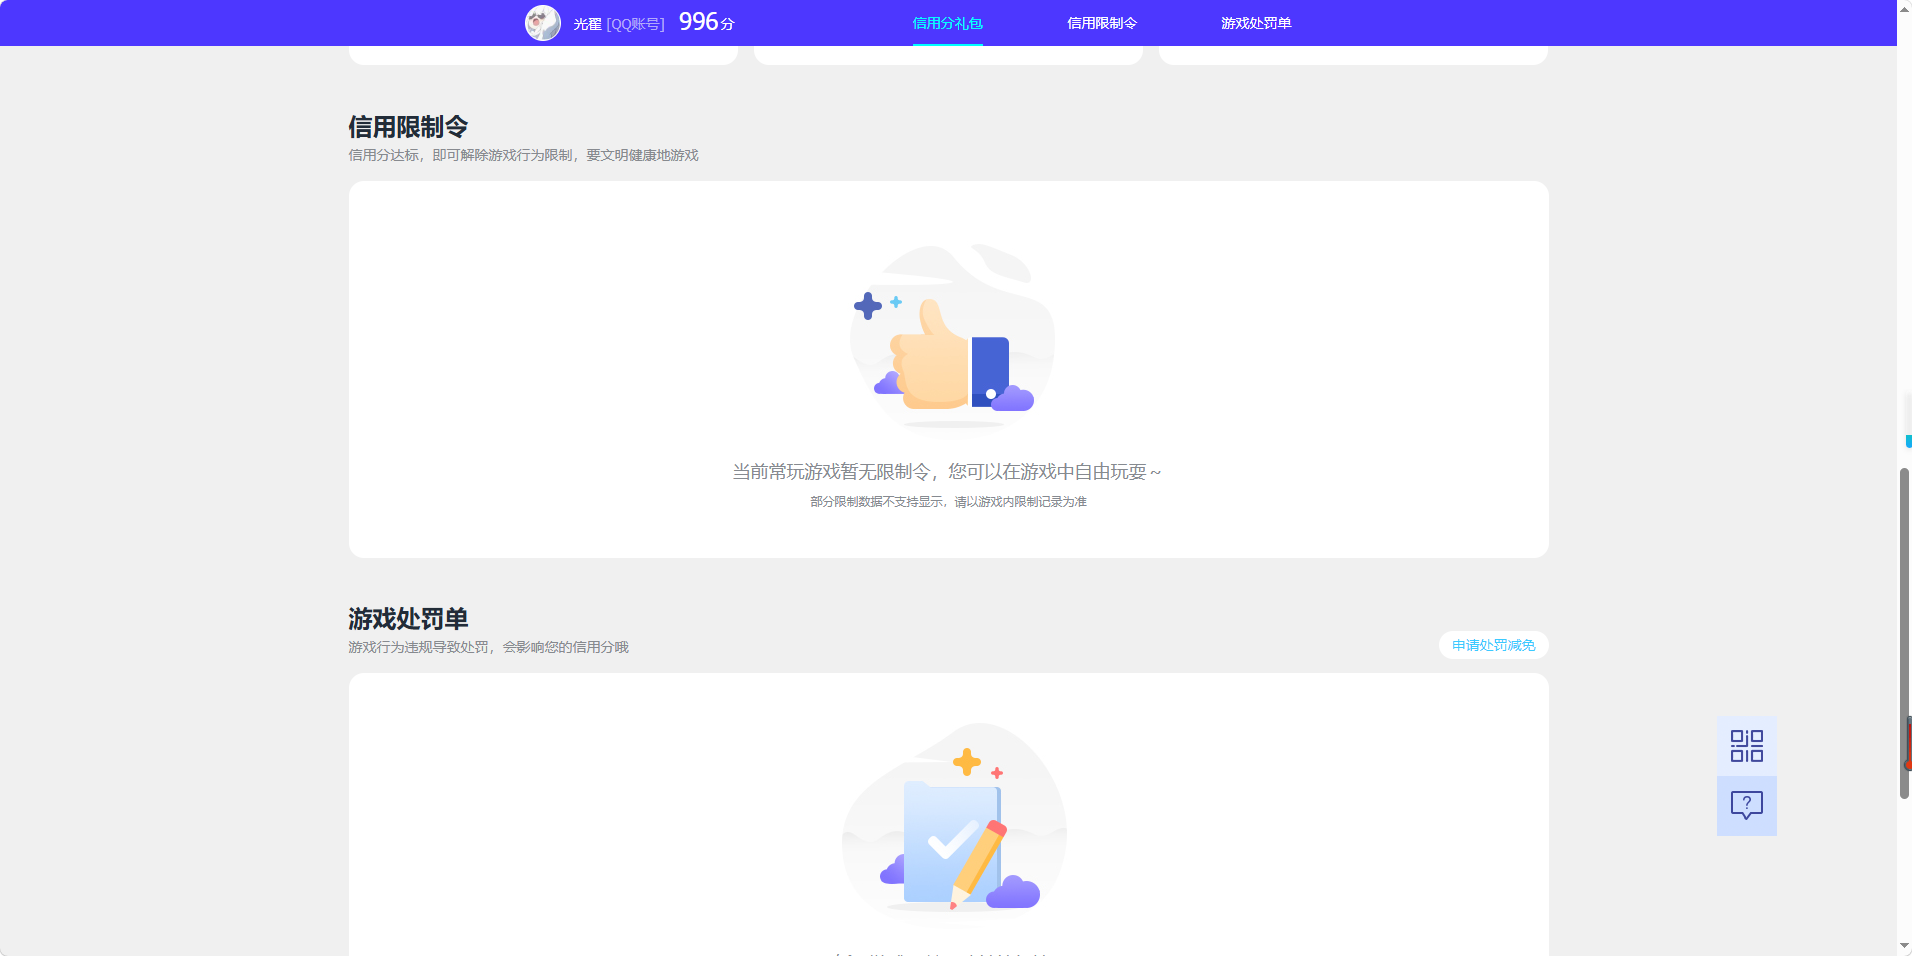Click the 申请处罚减免 button

(x=1493, y=645)
